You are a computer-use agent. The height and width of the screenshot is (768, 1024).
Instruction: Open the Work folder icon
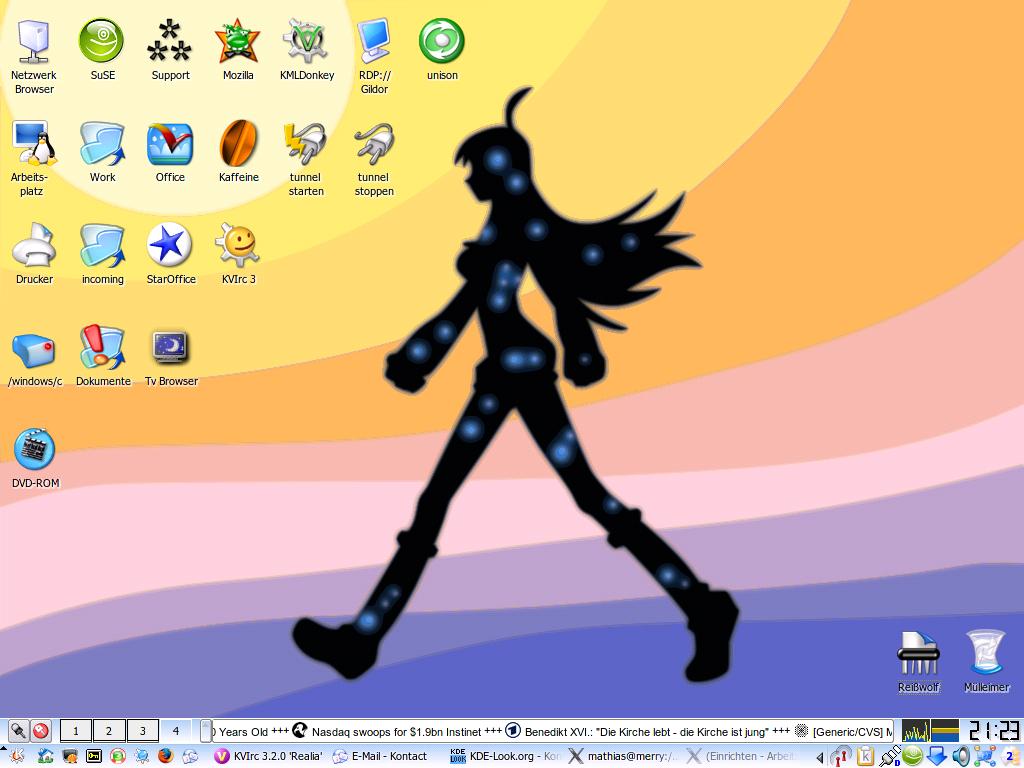[x=103, y=152]
